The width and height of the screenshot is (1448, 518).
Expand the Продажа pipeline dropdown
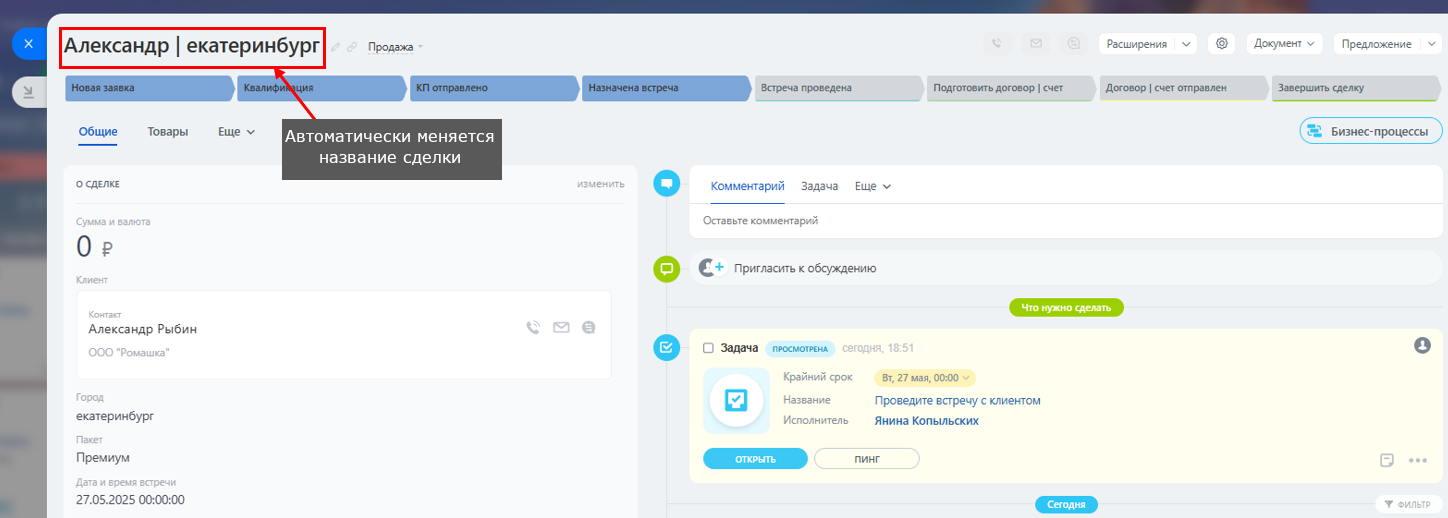pyautogui.click(x=396, y=47)
